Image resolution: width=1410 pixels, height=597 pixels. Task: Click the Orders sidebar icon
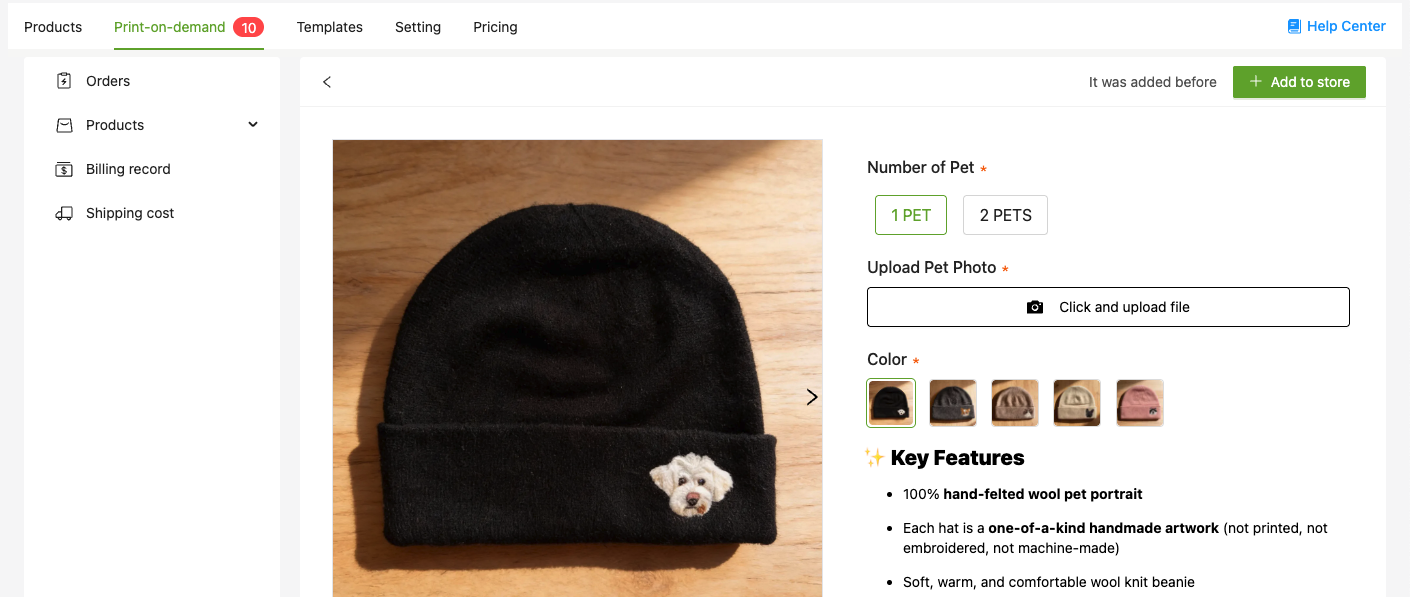coord(64,81)
